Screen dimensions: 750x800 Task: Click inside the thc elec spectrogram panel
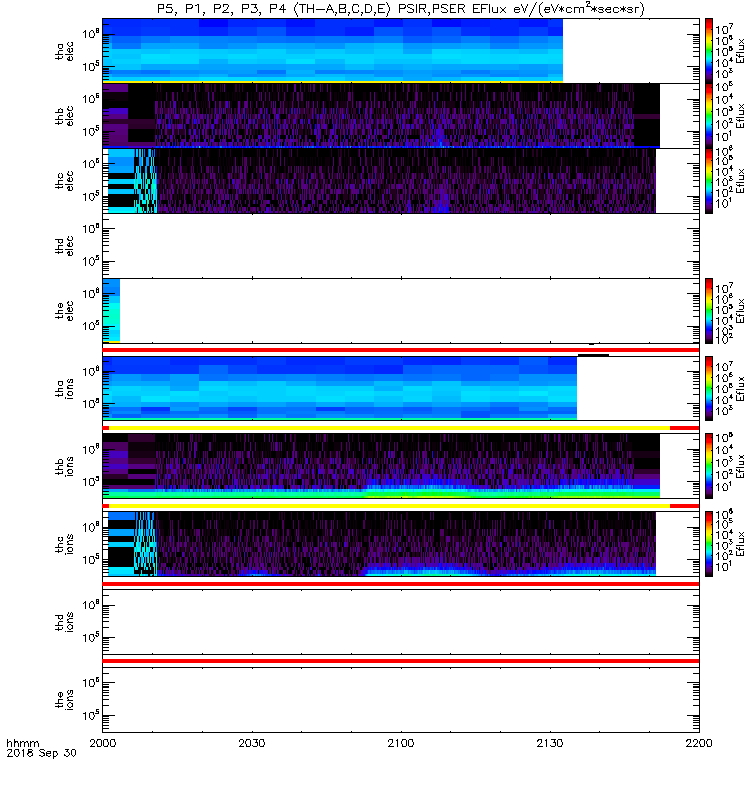382,181
